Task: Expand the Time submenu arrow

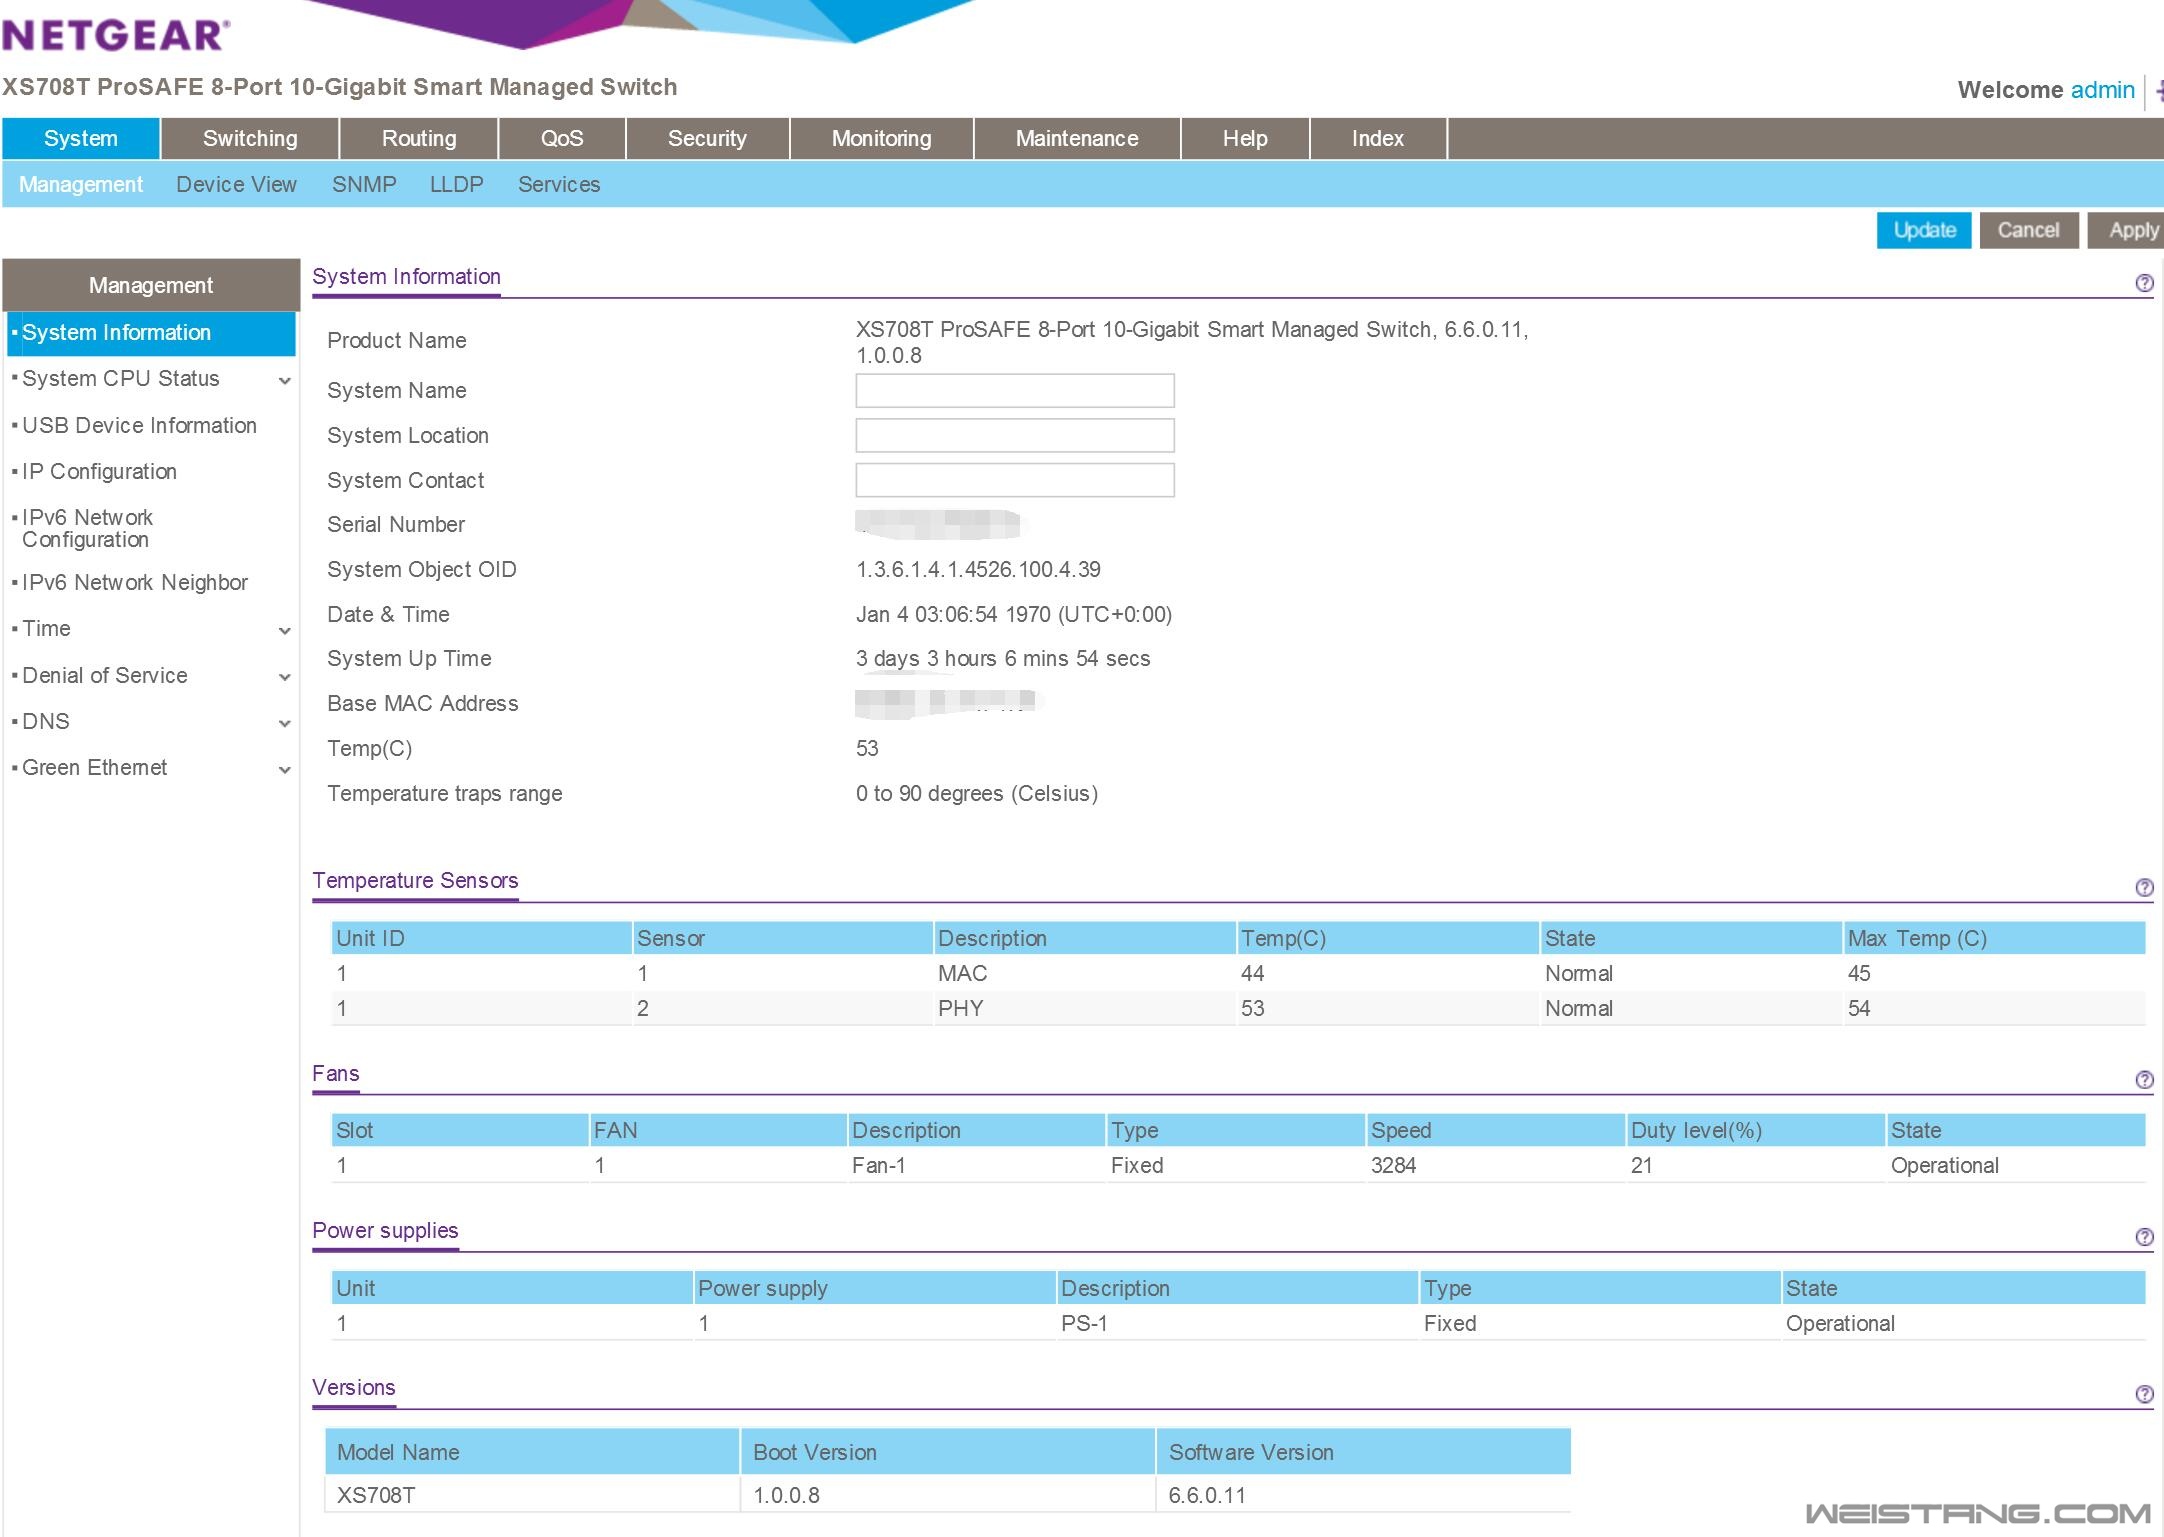Action: tap(285, 631)
